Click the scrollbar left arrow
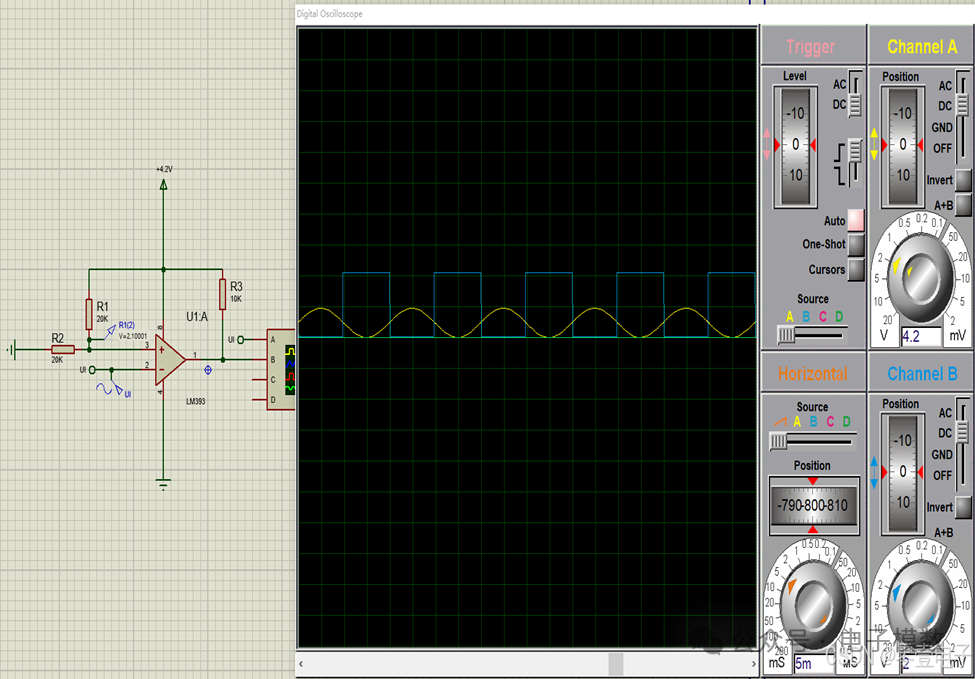 [302, 663]
